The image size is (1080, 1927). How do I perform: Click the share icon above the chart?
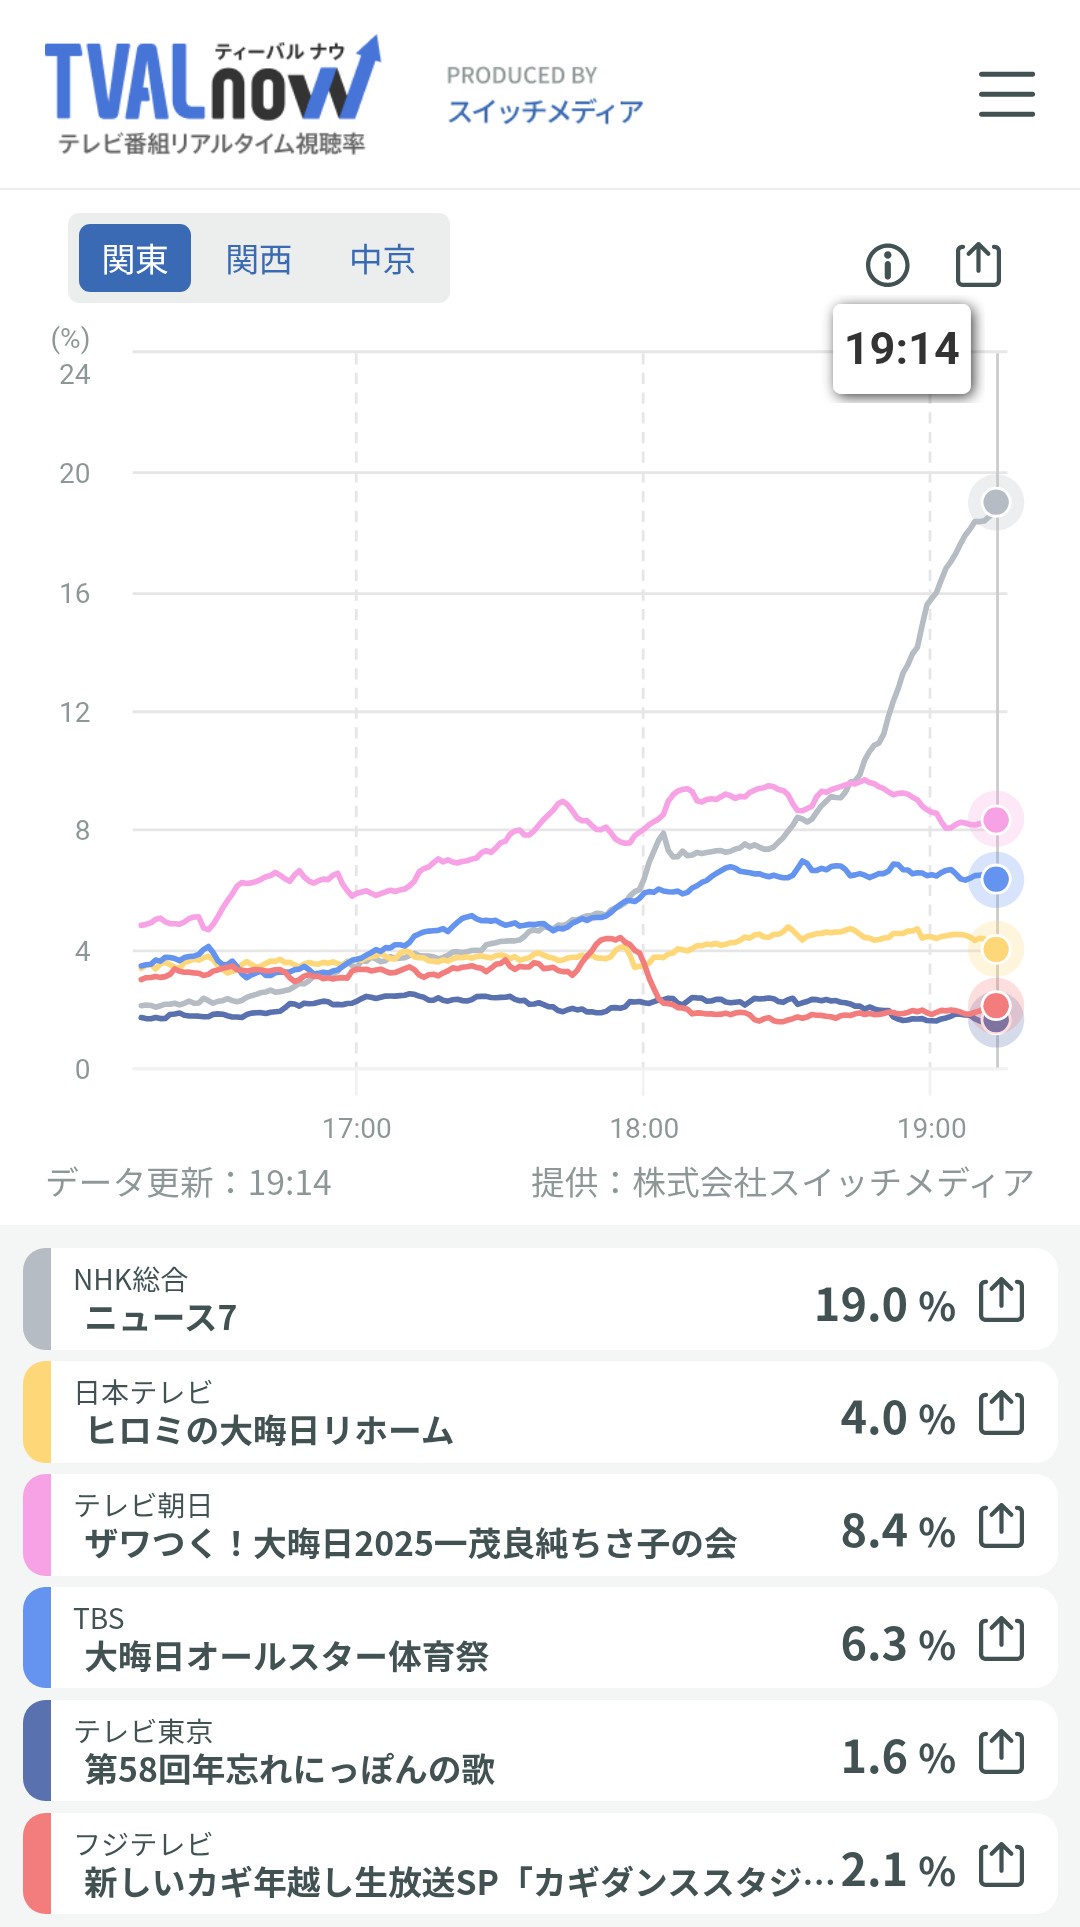977,264
